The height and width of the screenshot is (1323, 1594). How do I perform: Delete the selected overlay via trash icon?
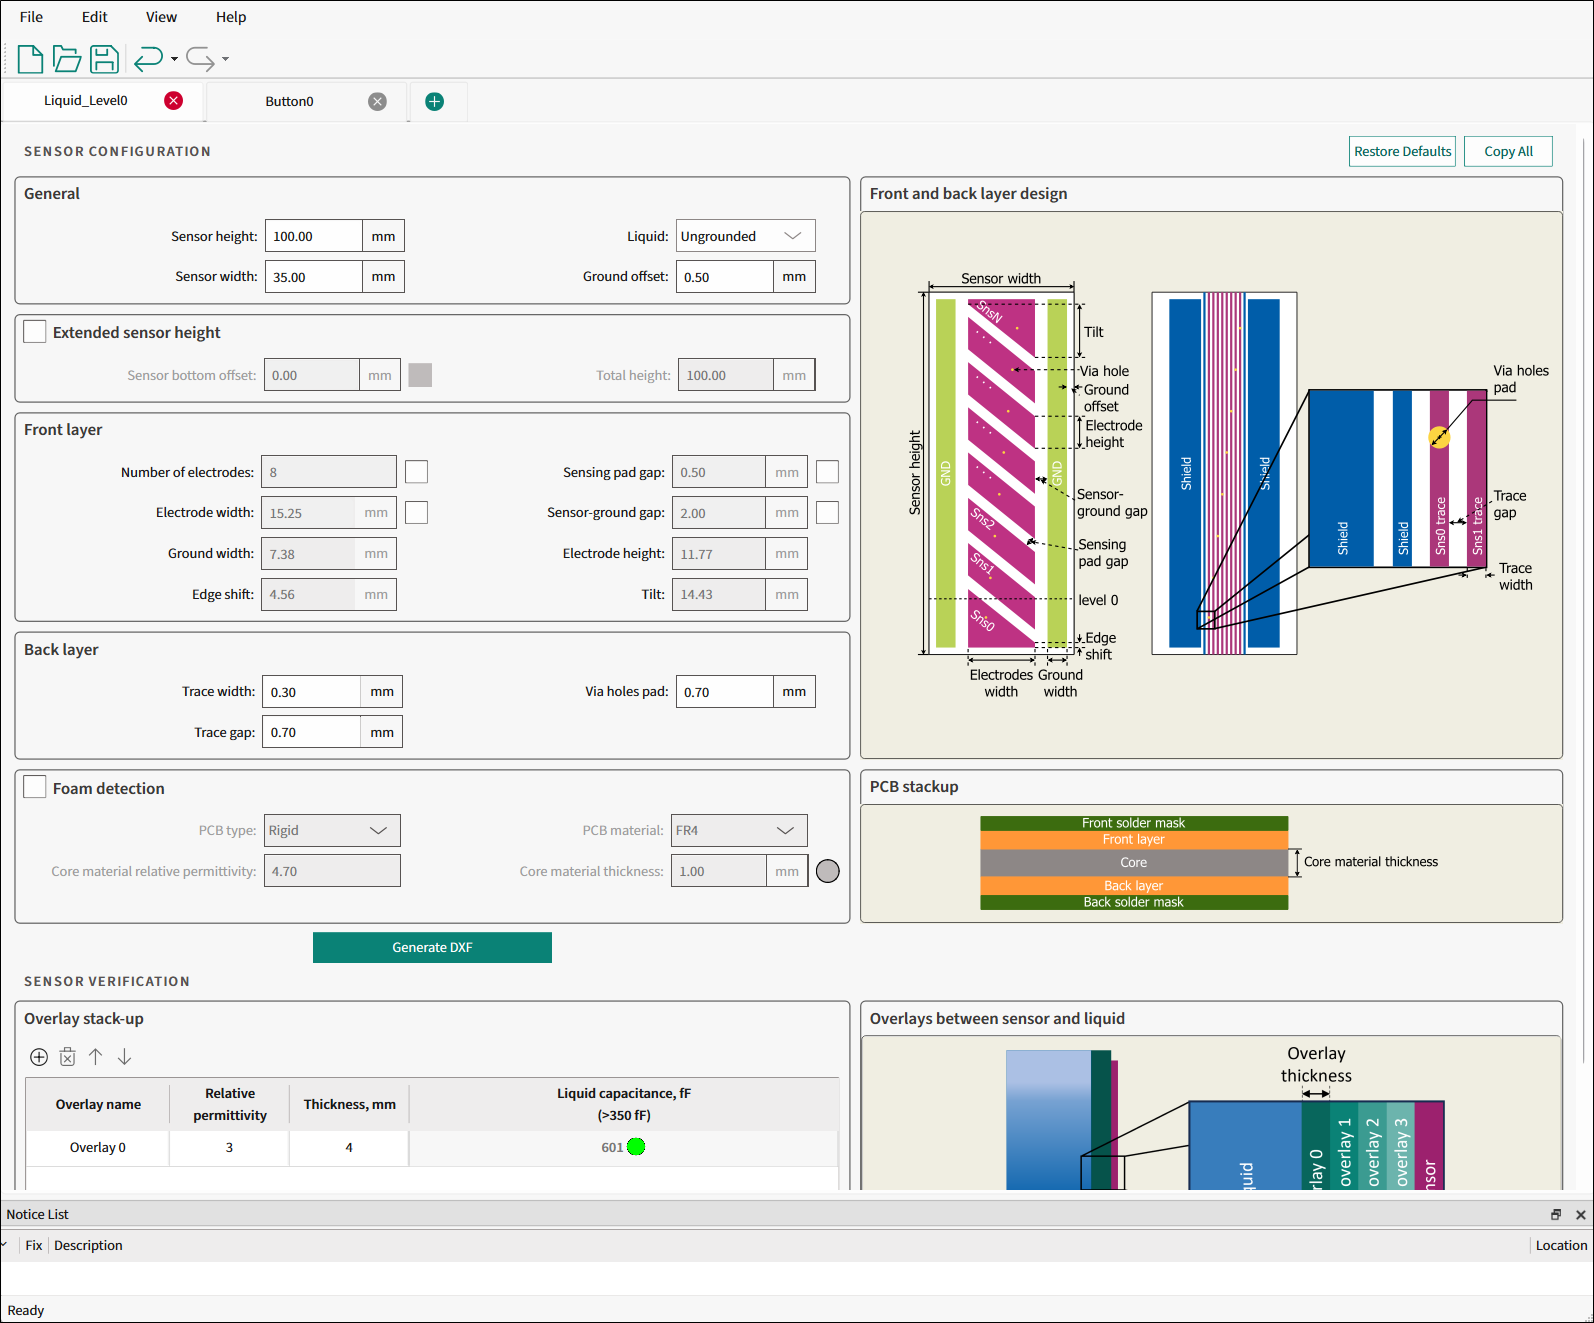(x=67, y=1057)
